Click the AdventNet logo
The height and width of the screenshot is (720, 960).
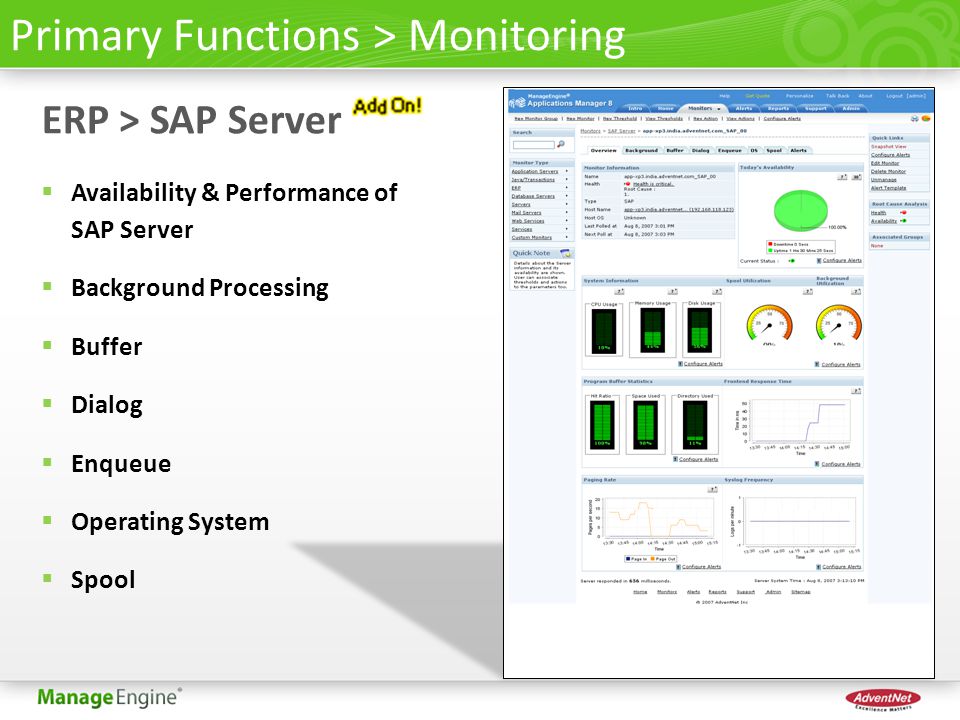click(882, 699)
